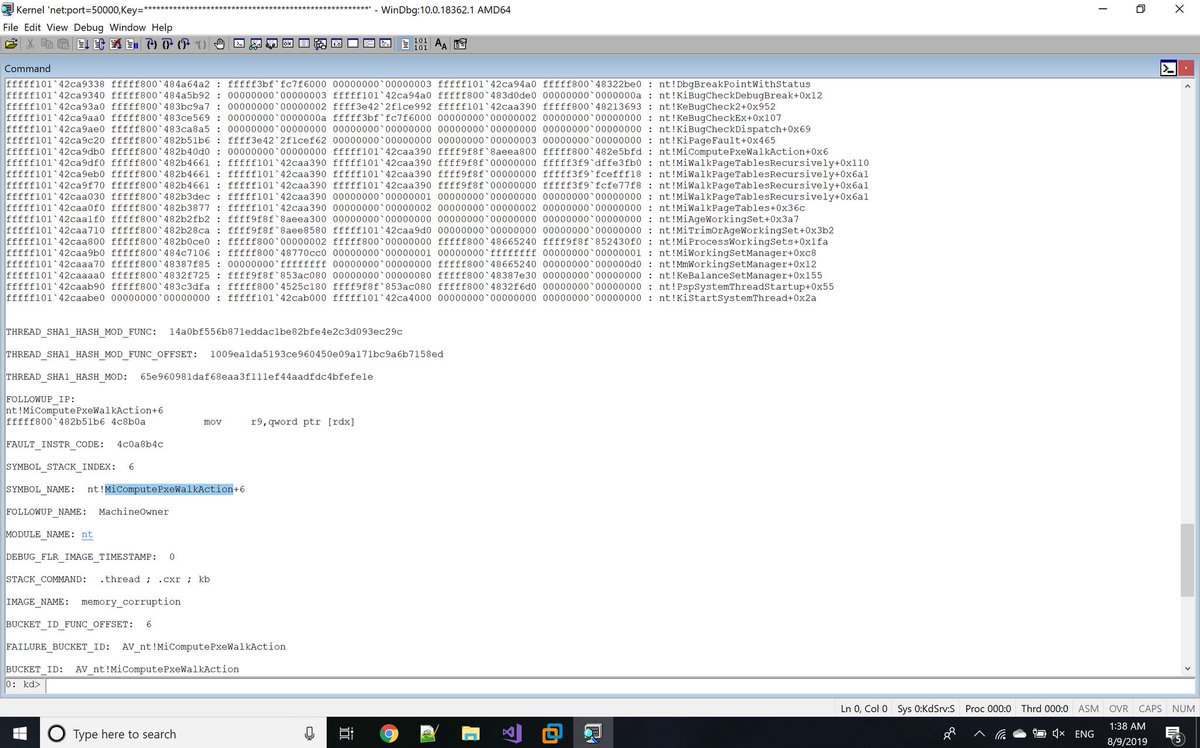This screenshot has height=748, width=1200.
Task: Open Task View on the taskbar
Action: click(x=346, y=733)
